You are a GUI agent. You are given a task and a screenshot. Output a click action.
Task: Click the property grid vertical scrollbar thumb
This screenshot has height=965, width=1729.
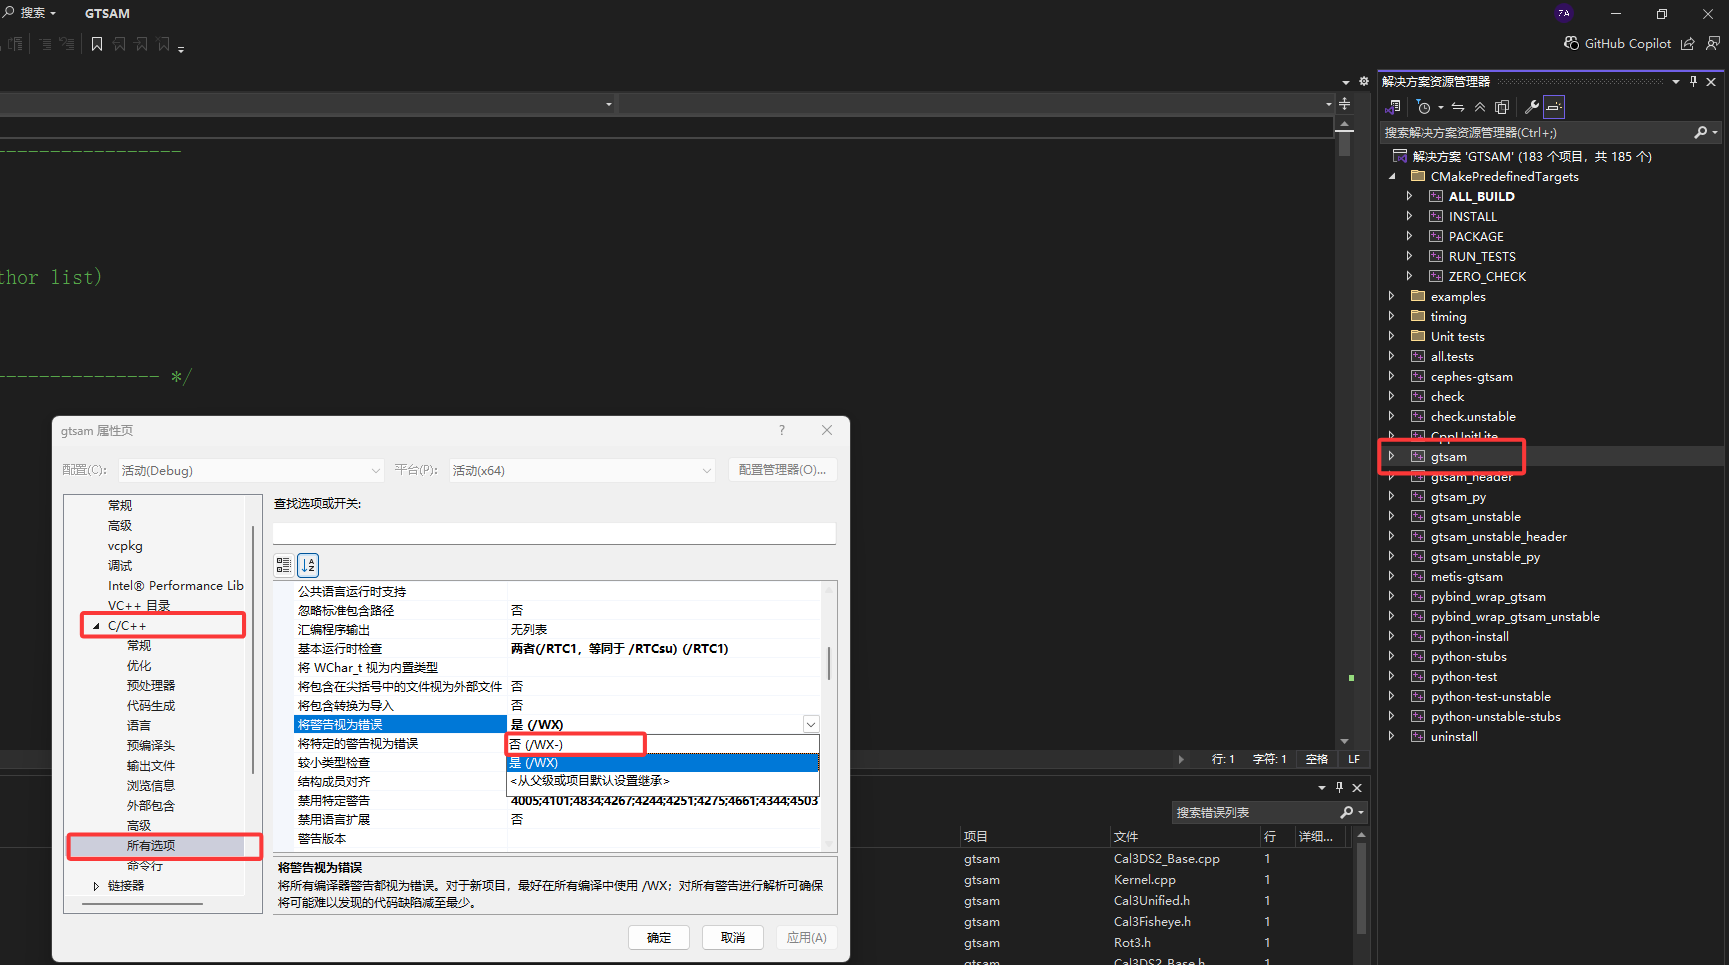pos(829,663)
